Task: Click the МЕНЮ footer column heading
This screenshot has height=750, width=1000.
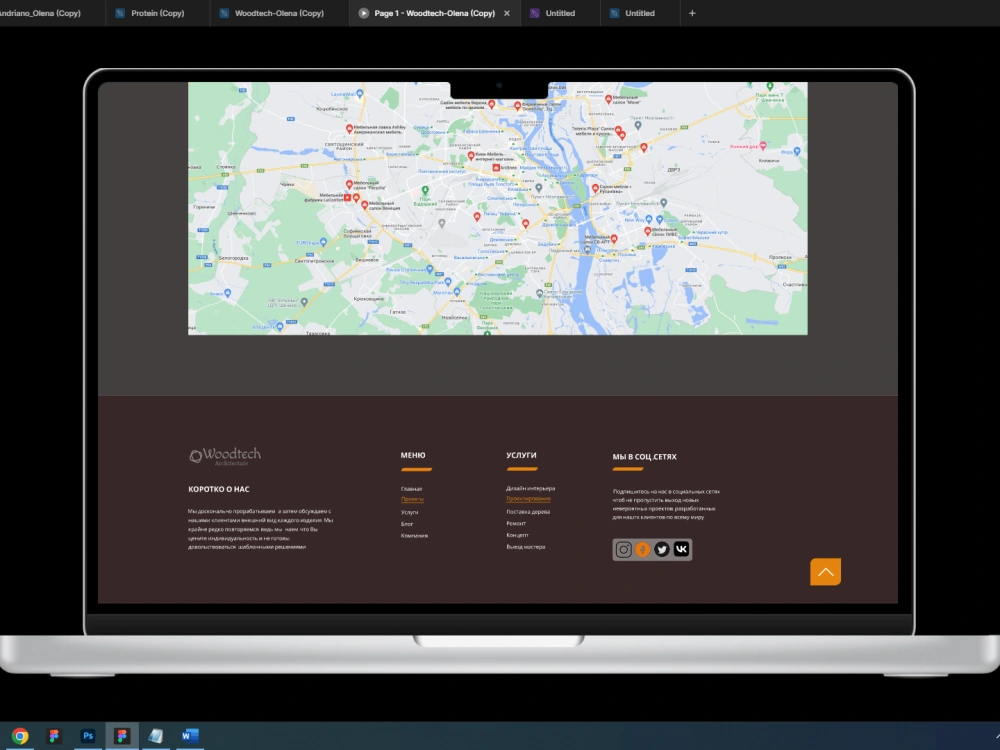Action: (x=413, y=455)
